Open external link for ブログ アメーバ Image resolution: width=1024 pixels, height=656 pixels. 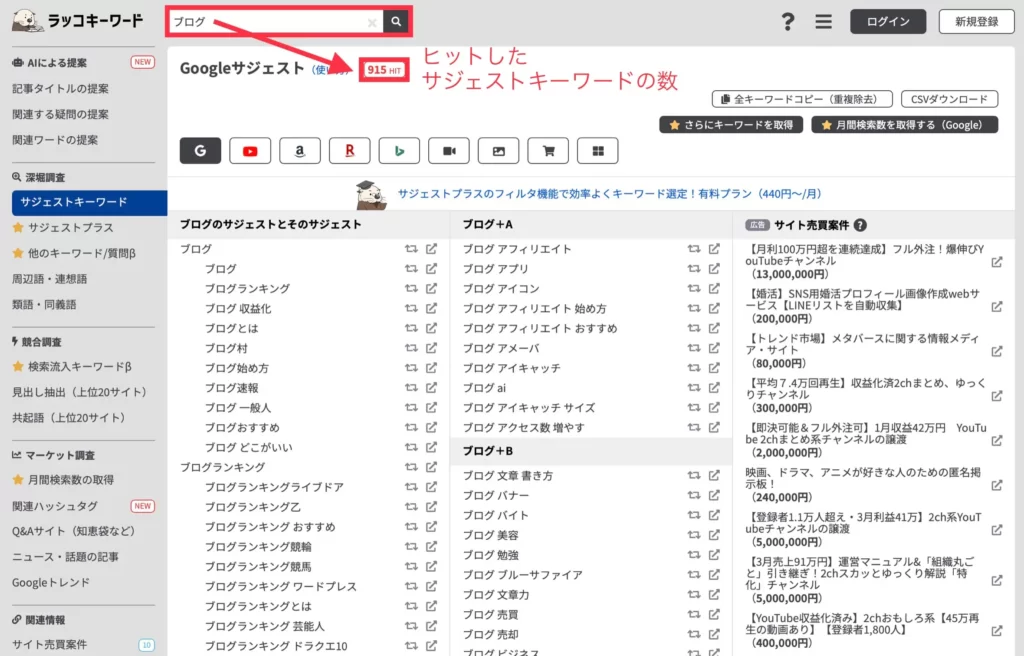[x=714, y=348]
